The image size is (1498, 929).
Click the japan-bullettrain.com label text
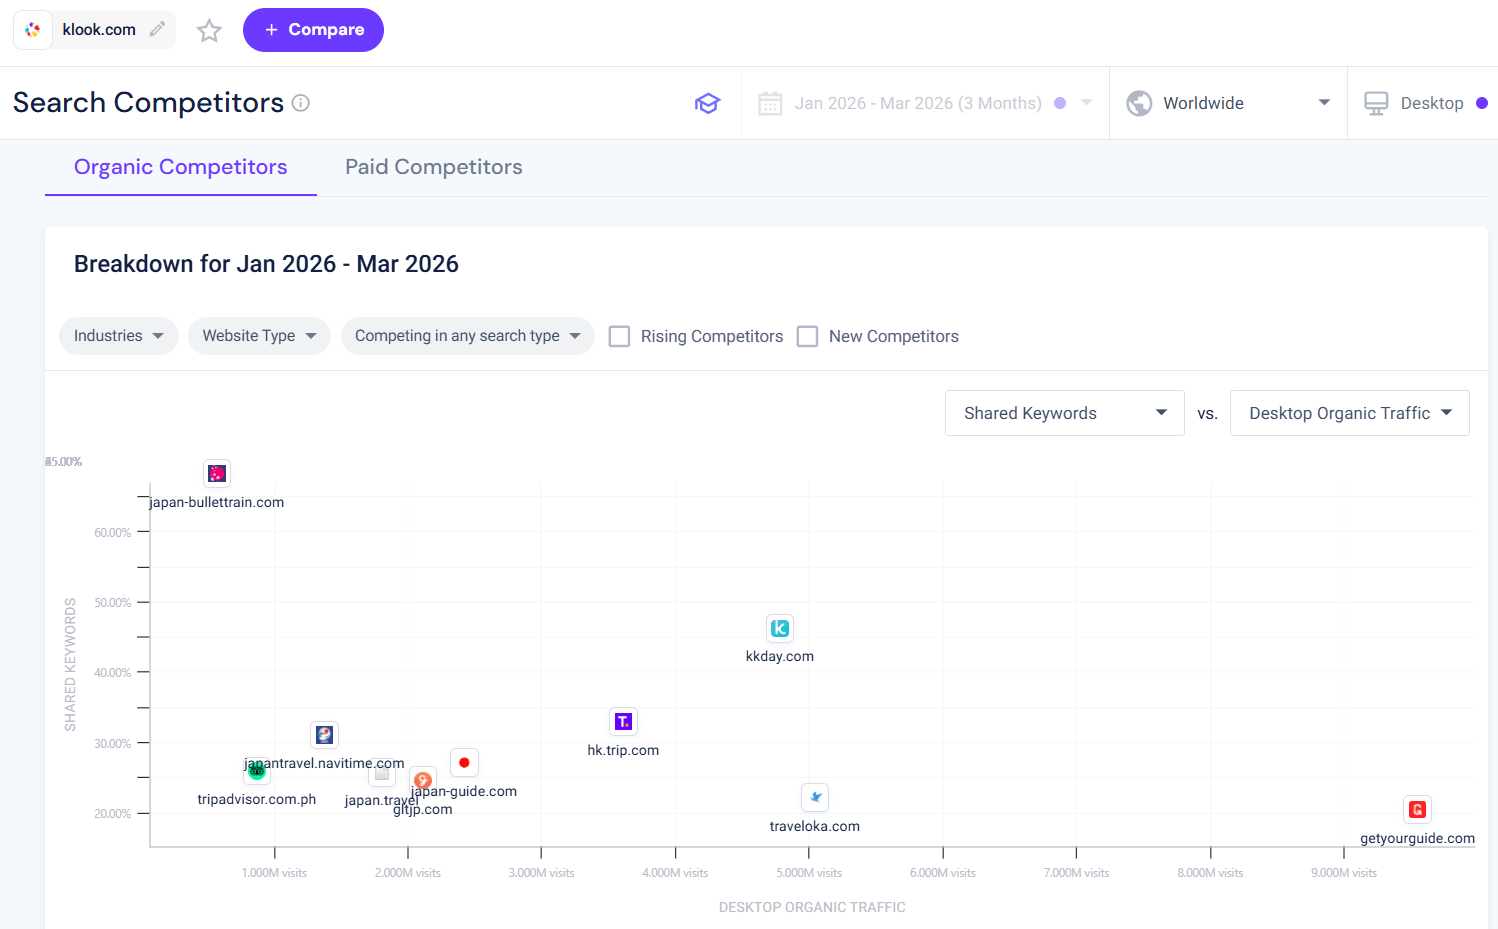(x=217, y=502)
